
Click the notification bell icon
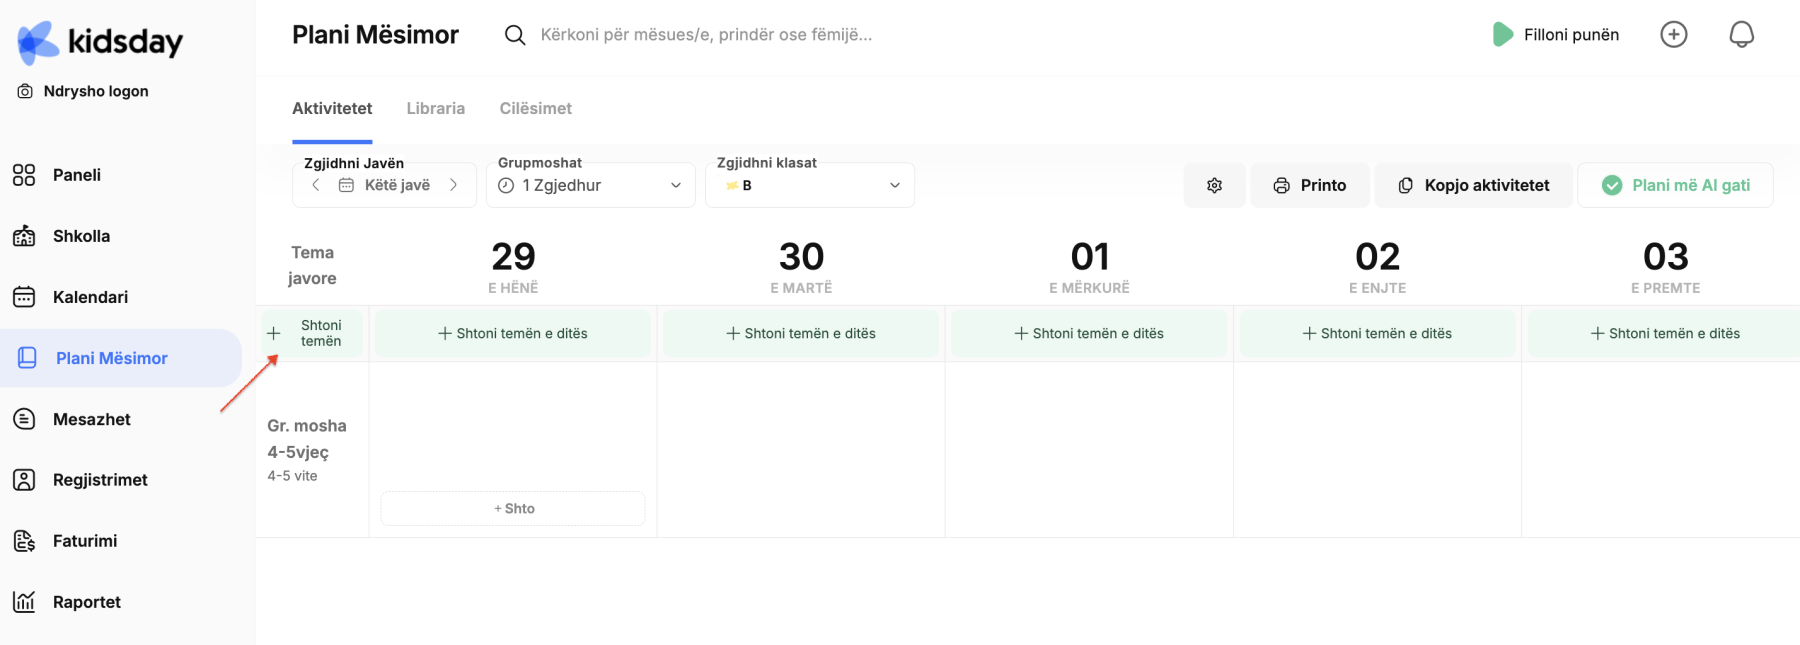[1741, 35]
